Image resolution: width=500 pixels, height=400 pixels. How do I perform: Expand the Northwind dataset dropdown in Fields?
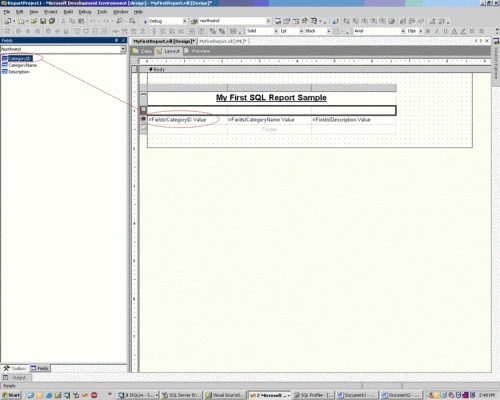click(123, 49)
